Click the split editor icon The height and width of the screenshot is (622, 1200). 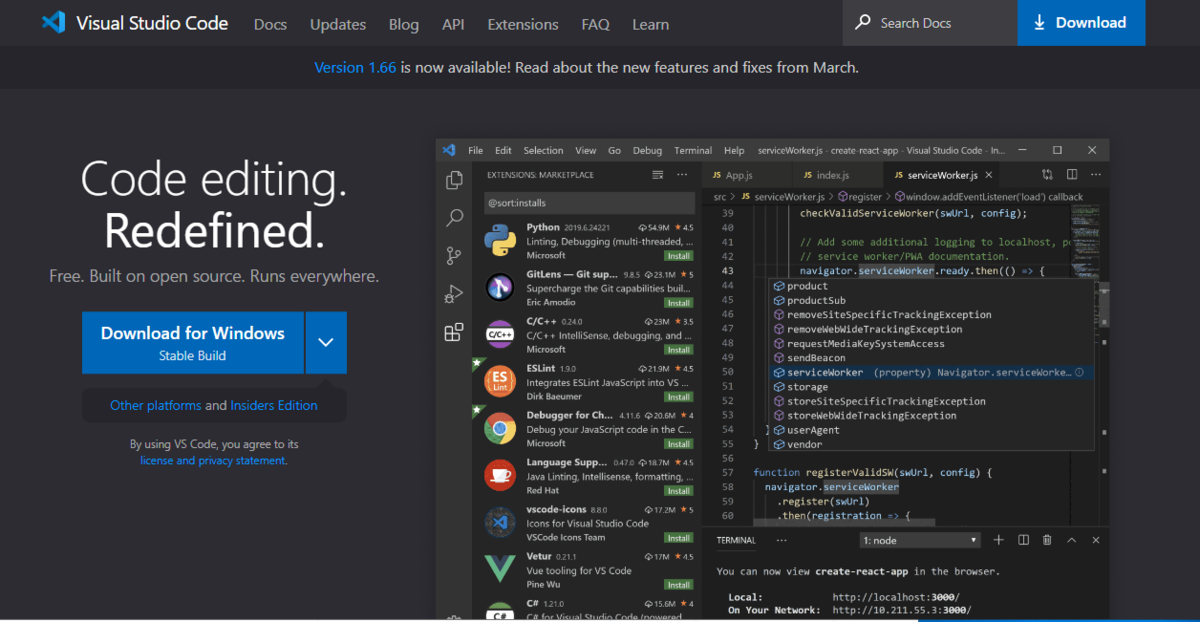coord(1071,175)
